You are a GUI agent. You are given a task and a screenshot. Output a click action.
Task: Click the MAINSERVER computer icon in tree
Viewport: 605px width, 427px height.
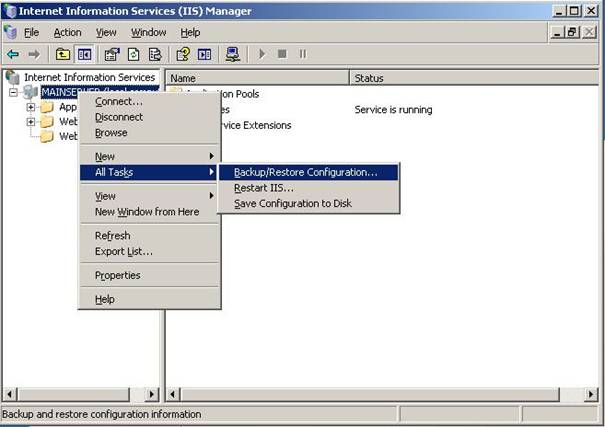coord(30,92)
